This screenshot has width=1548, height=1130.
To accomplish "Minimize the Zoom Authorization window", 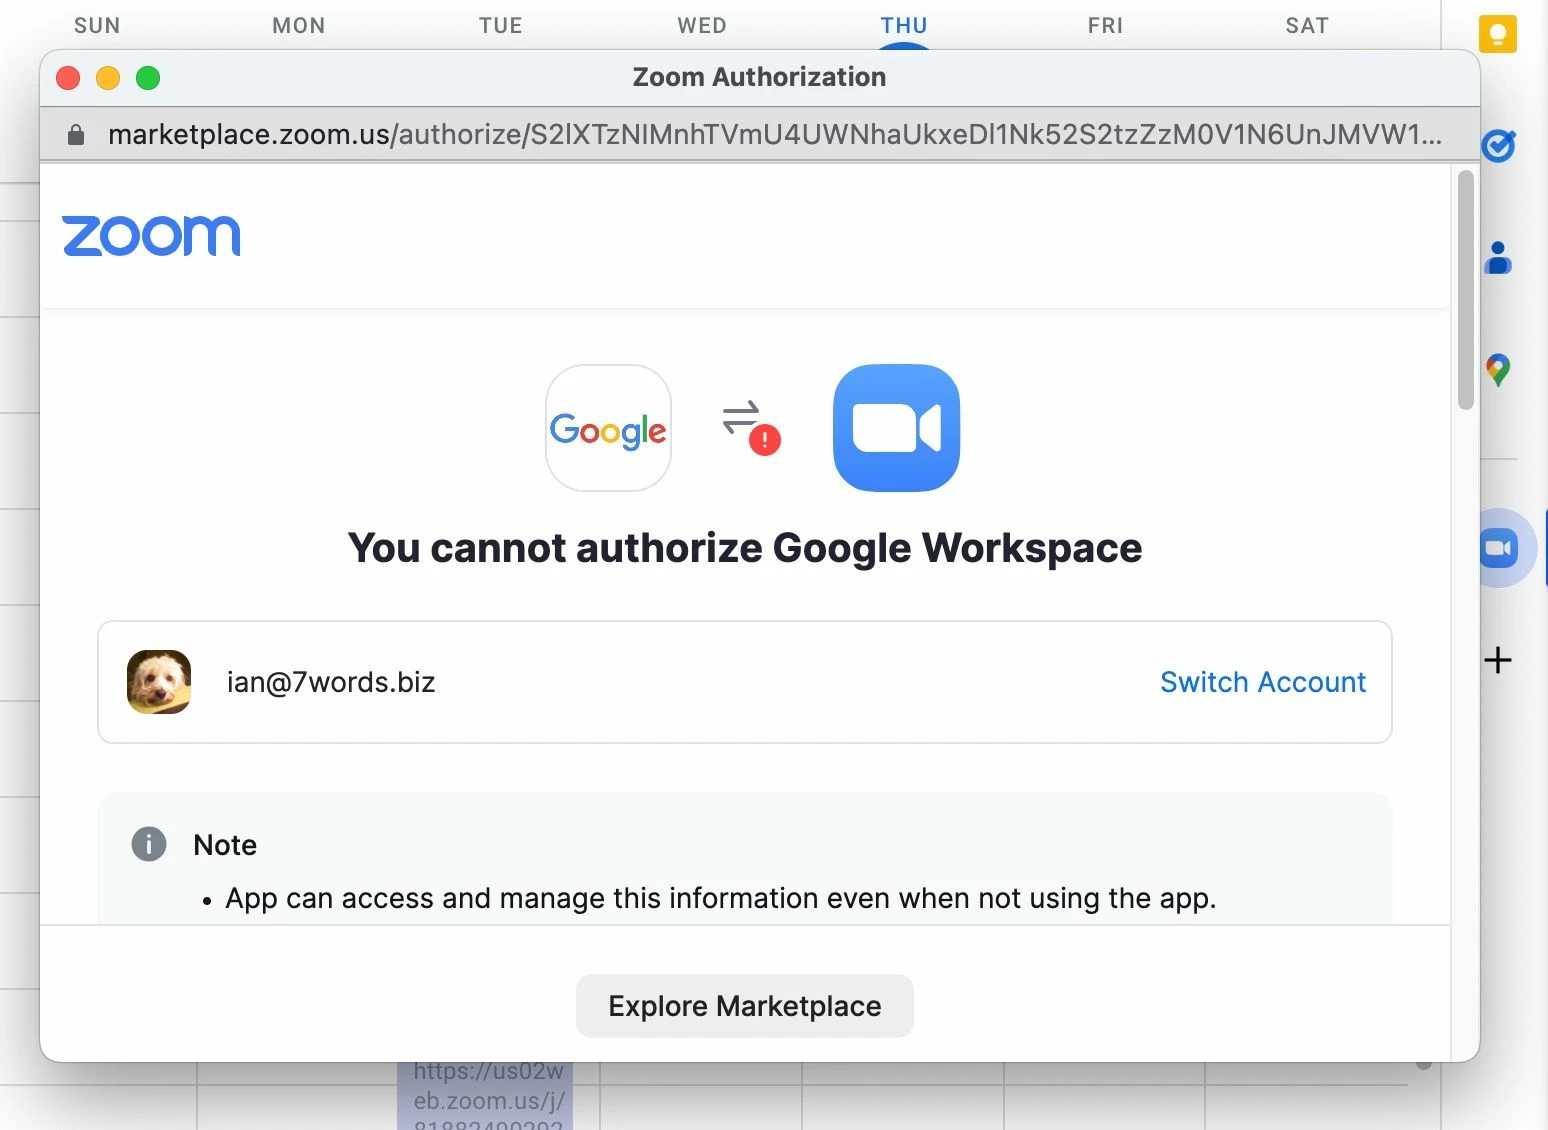I will 108,78.
